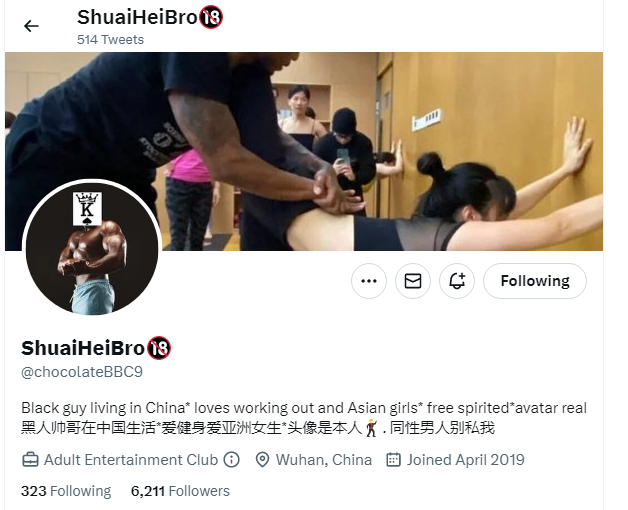Open the circular profile avatar picture
Image resolution: width=628 pixels, height=510 pixels.
coord(92,248)
